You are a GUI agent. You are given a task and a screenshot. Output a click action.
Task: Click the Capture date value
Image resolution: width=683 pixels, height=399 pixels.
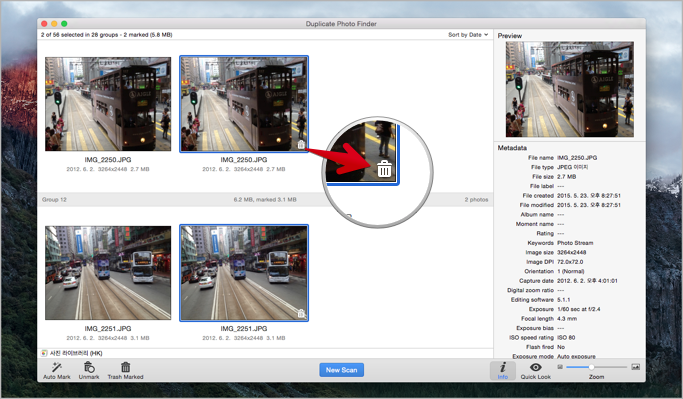tap(587, 281)
